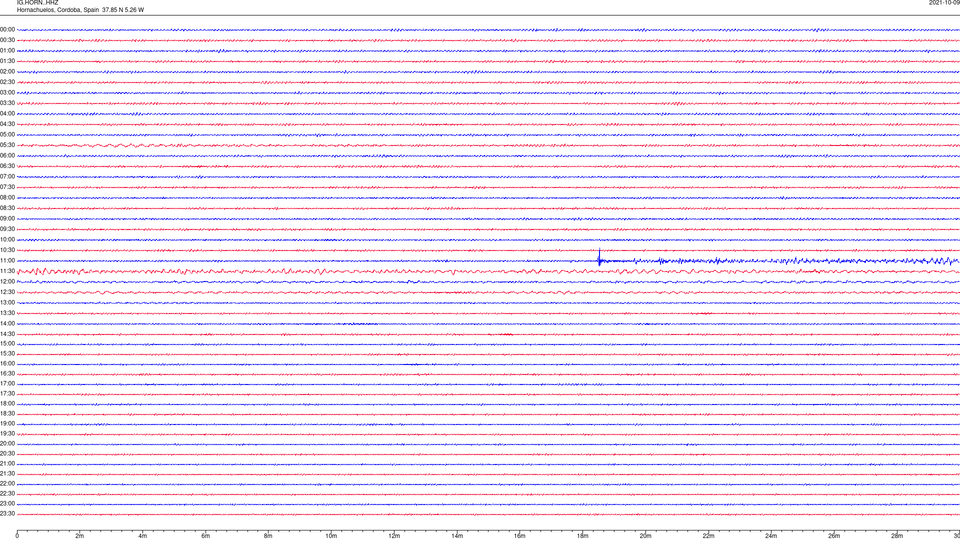Select the 10:30 row label
Screen dimensions: 960x540
click(7, 250)
